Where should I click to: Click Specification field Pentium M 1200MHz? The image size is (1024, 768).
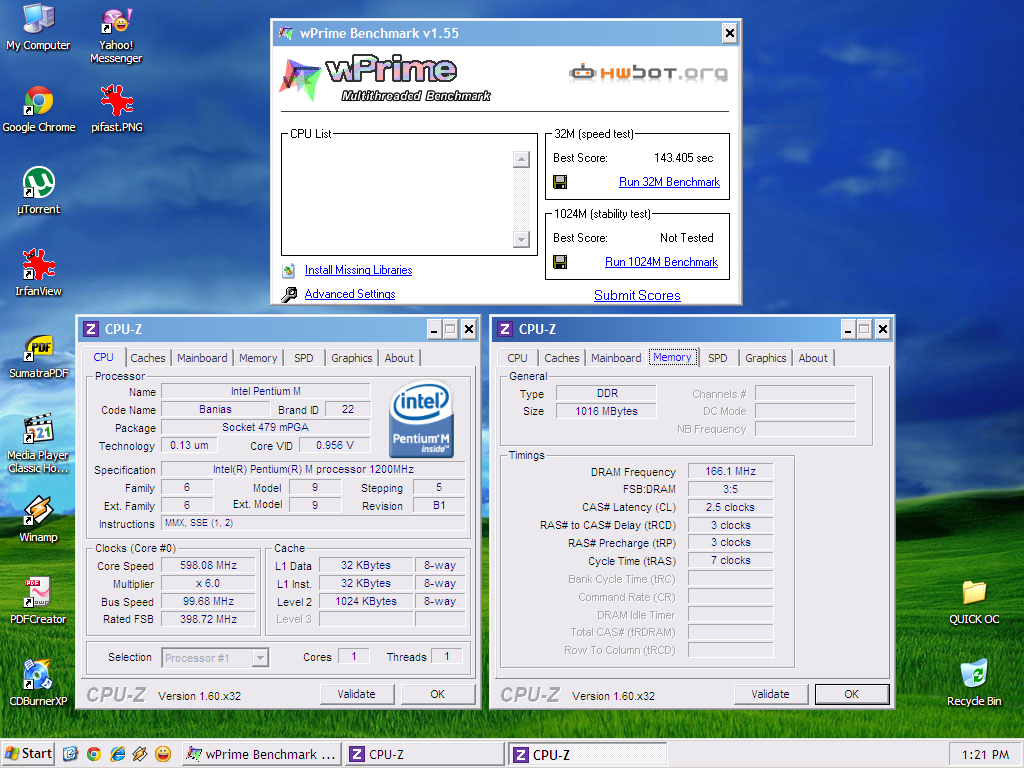pos(313,470)
